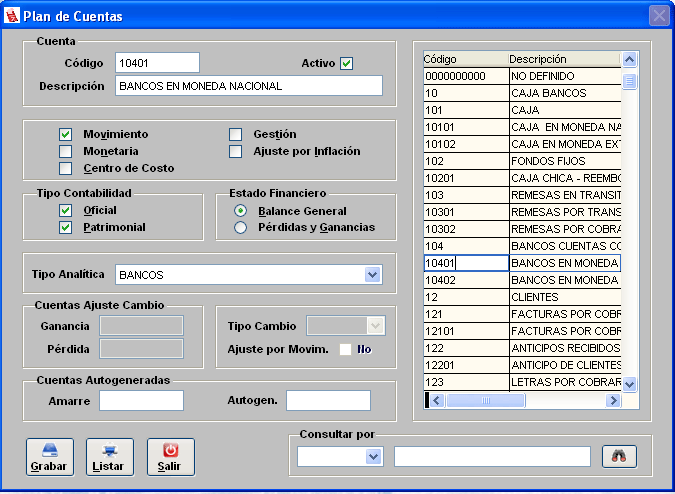
Task: Click the vertical scrollbar thumb
Action: [x=629, y=81]
